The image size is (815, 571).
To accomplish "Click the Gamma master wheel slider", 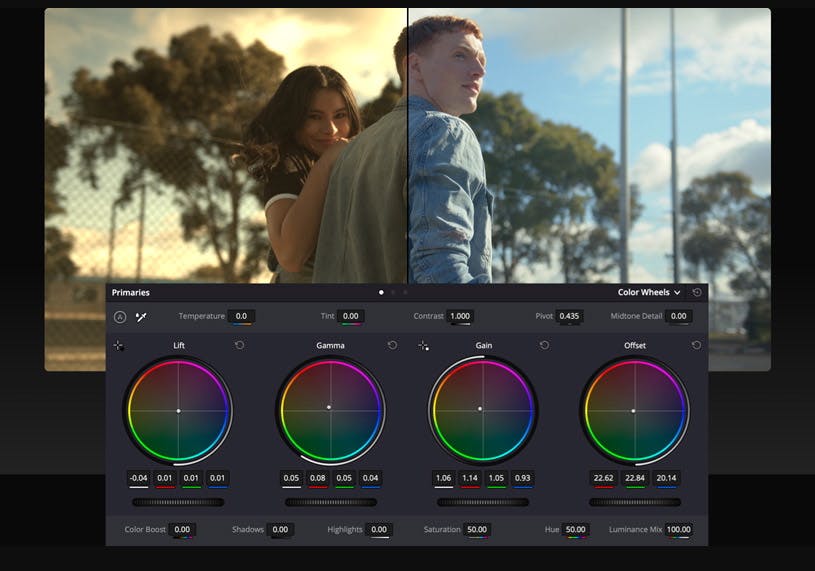I will click(x=330, y=502).
